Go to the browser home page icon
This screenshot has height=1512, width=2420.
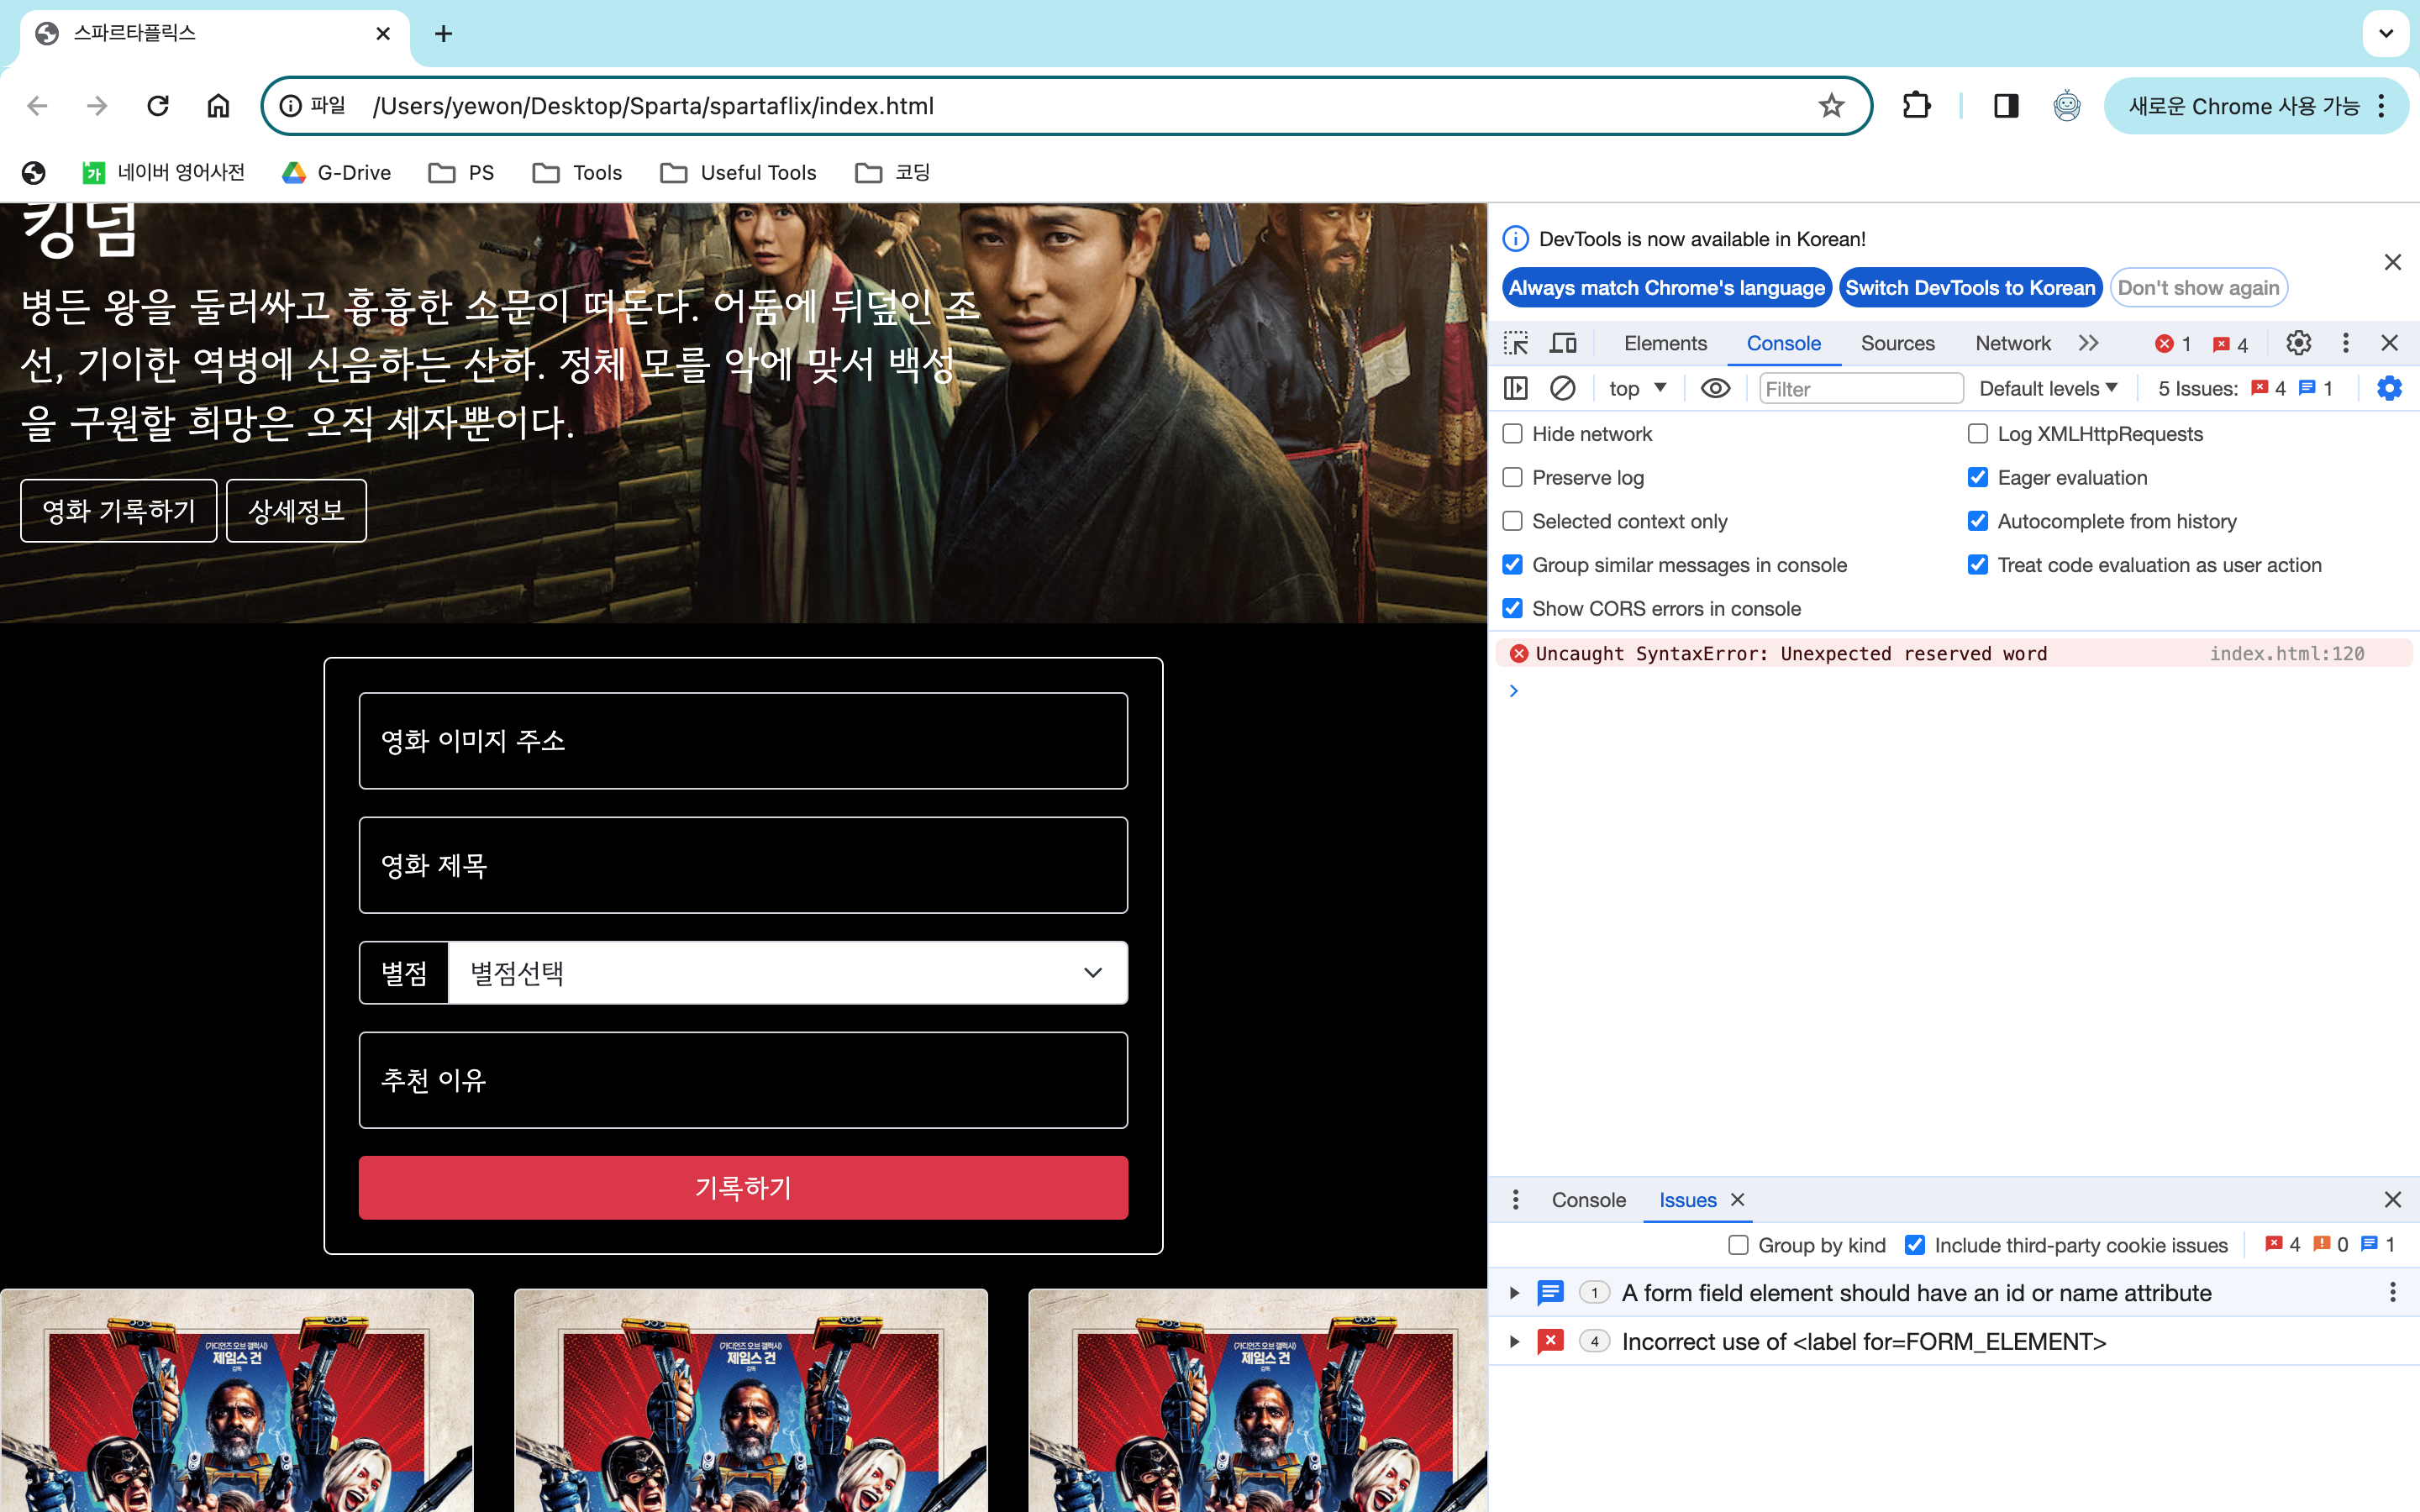click(218, 106)
